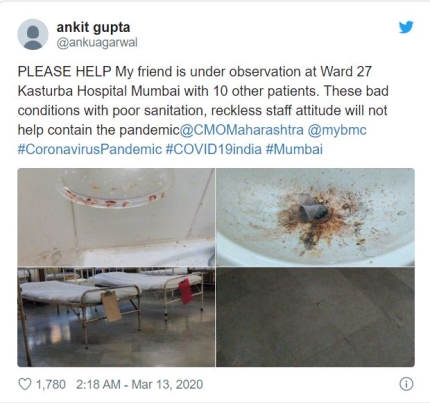Click the Twitter bird logo icon
This screenshot has height=404, width=430.
406,27
